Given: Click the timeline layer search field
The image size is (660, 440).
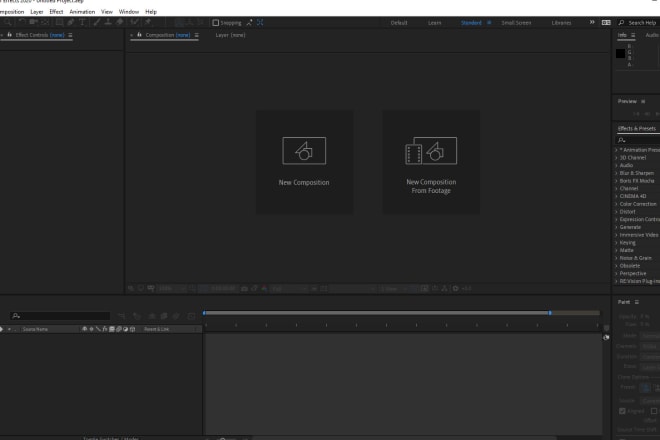Looking at the screenshot, I should [60, 316].
